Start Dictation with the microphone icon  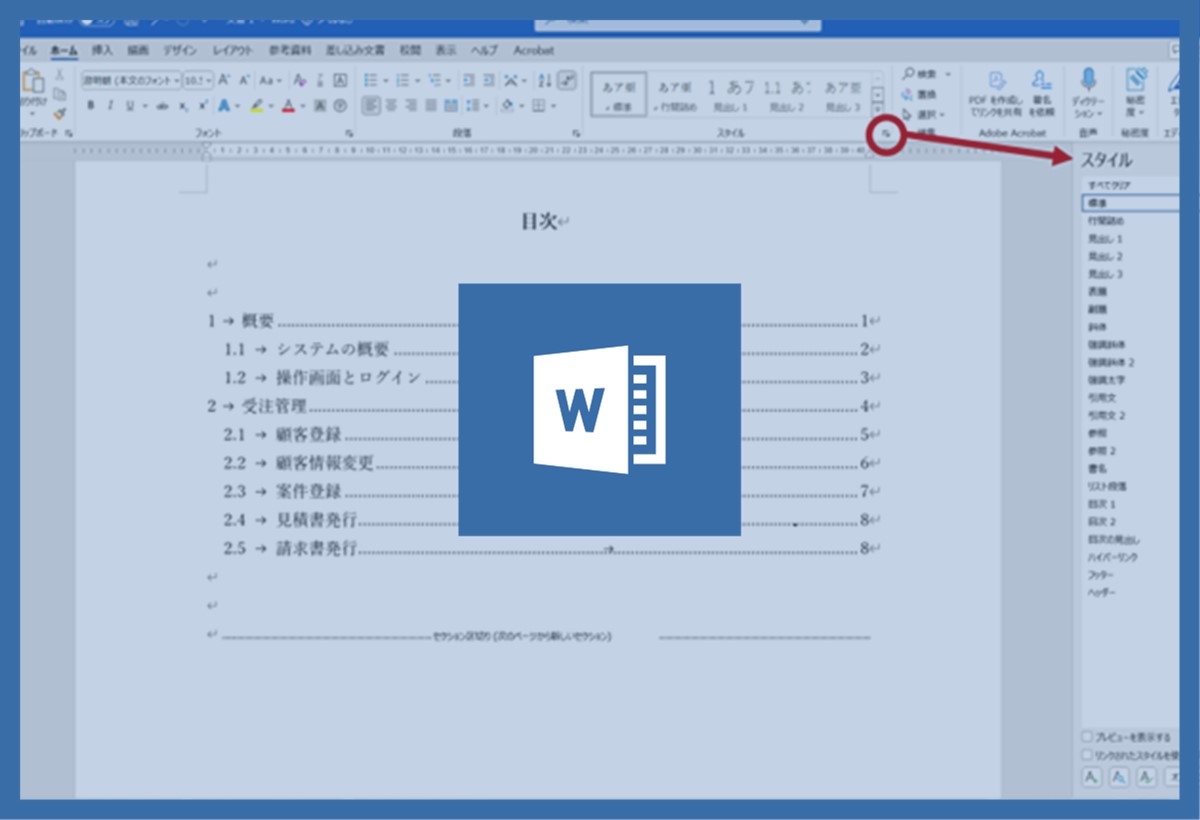(1087, 80)
